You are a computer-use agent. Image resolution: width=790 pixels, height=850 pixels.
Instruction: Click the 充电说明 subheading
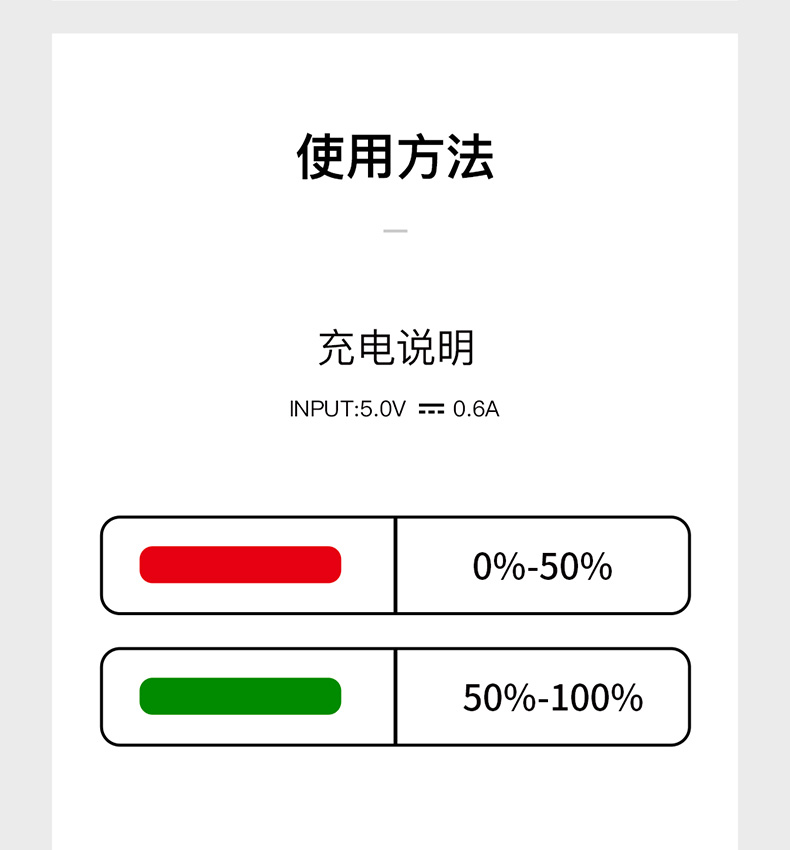point(396,347)
